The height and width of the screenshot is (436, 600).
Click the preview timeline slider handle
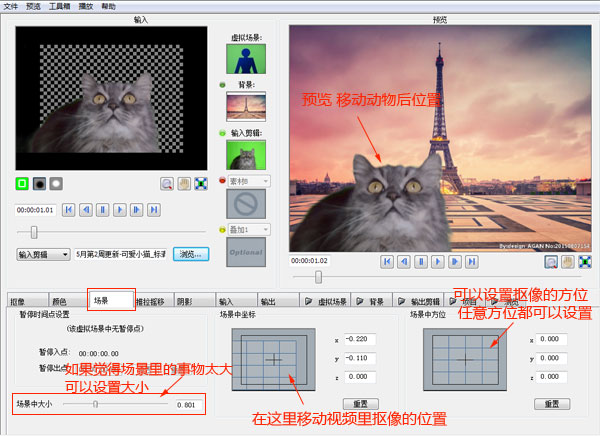[x=318, y=277]
